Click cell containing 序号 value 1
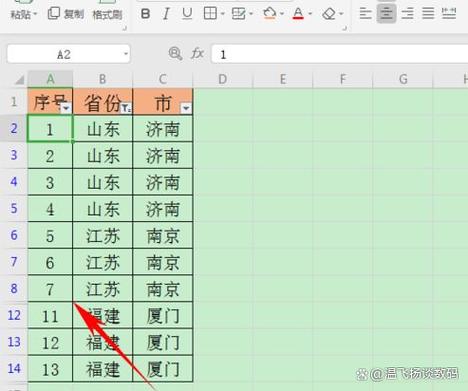The image size is (468, 391). pos(50,129)
